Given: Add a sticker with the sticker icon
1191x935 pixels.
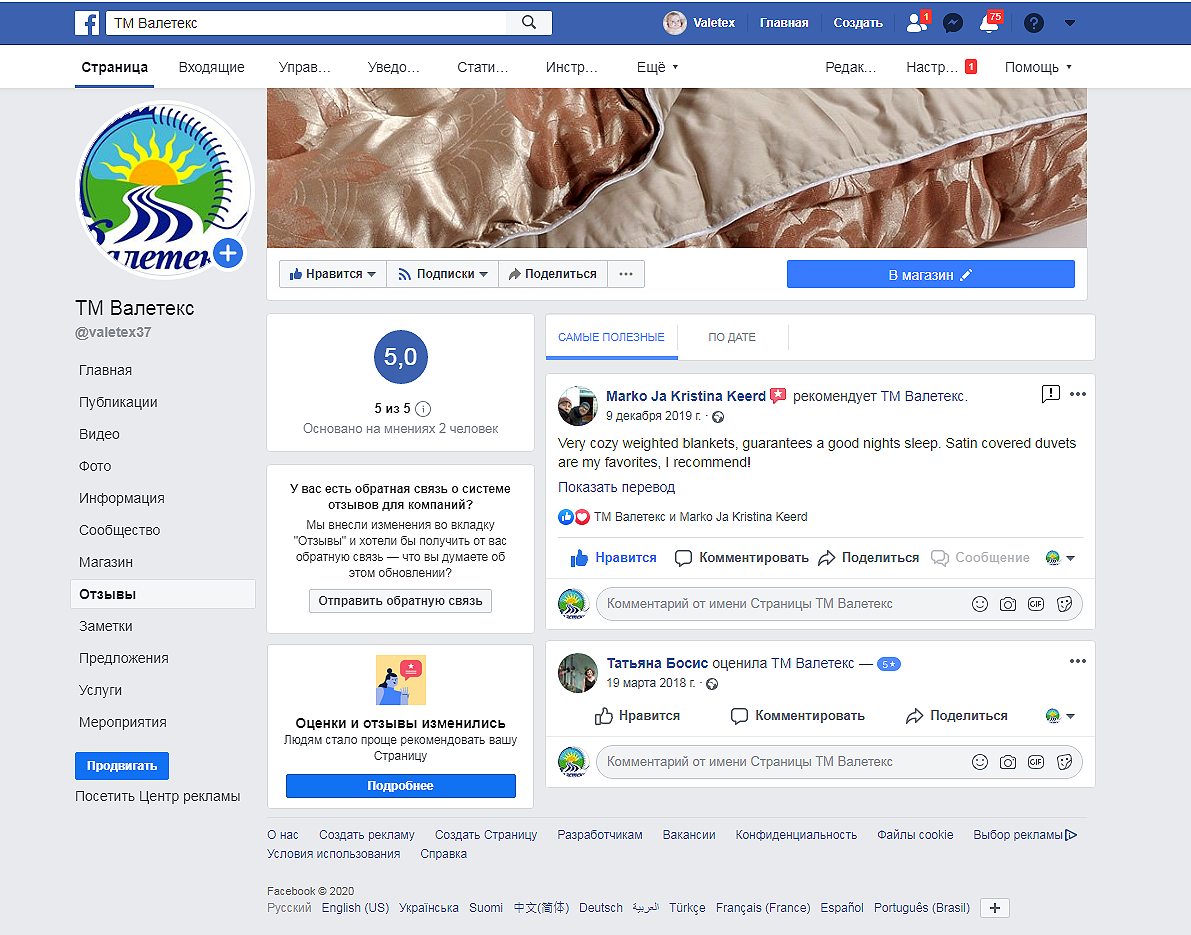Looking at the screenshot, I should tap(1064, 604).
